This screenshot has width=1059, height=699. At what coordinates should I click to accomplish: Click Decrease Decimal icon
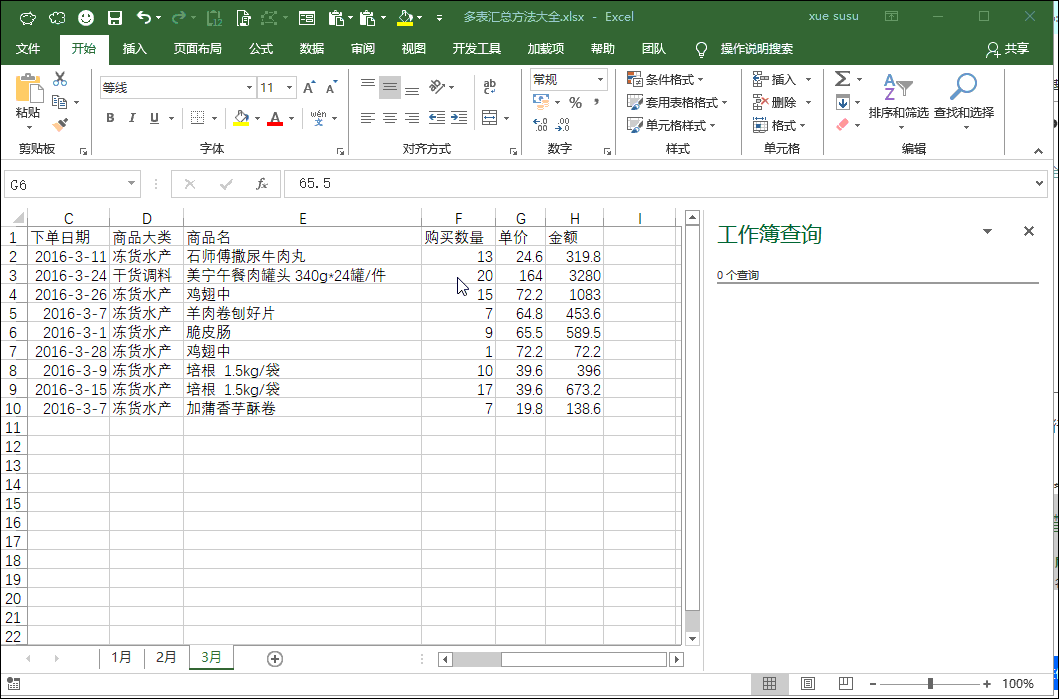pyautogui.click(x=563, y=125)
